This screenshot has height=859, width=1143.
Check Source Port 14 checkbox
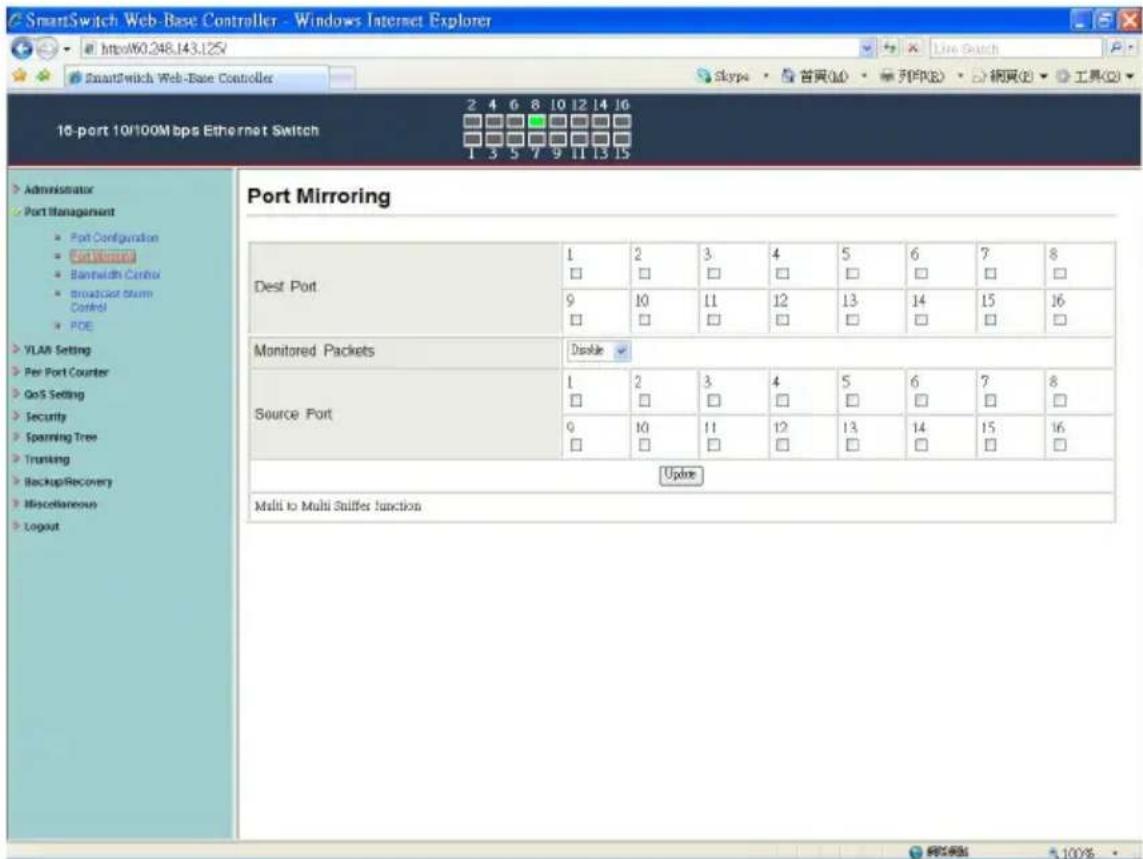921,445
